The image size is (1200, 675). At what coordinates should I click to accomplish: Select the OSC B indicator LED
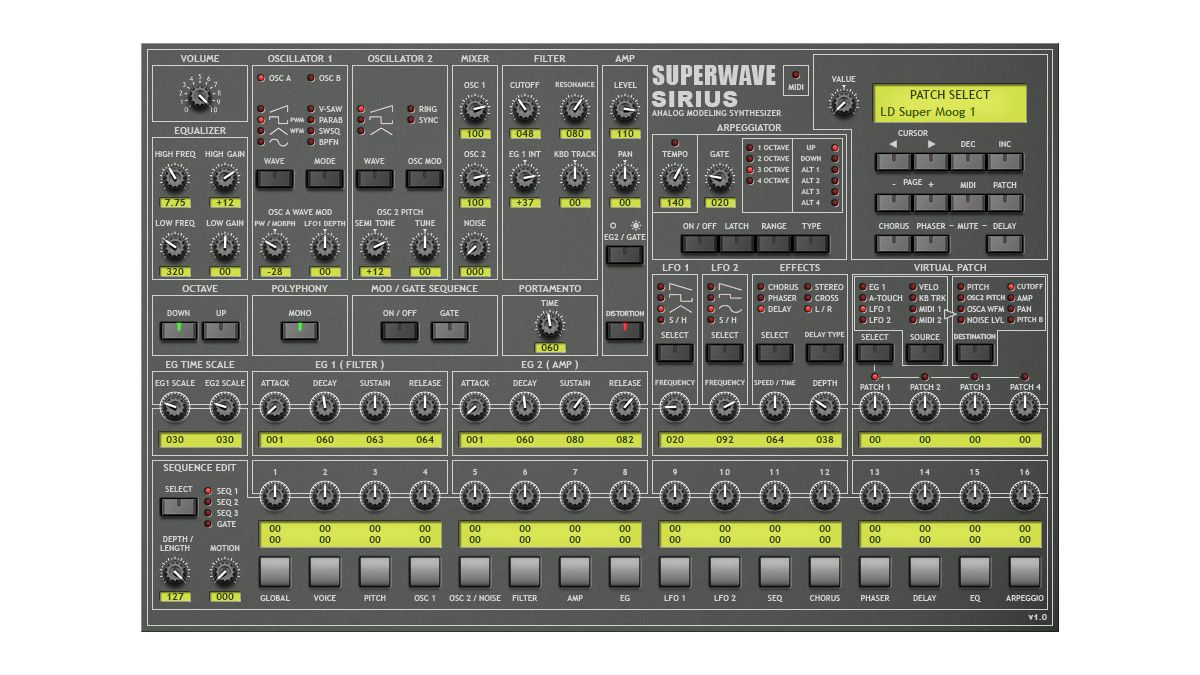point(310,78)
